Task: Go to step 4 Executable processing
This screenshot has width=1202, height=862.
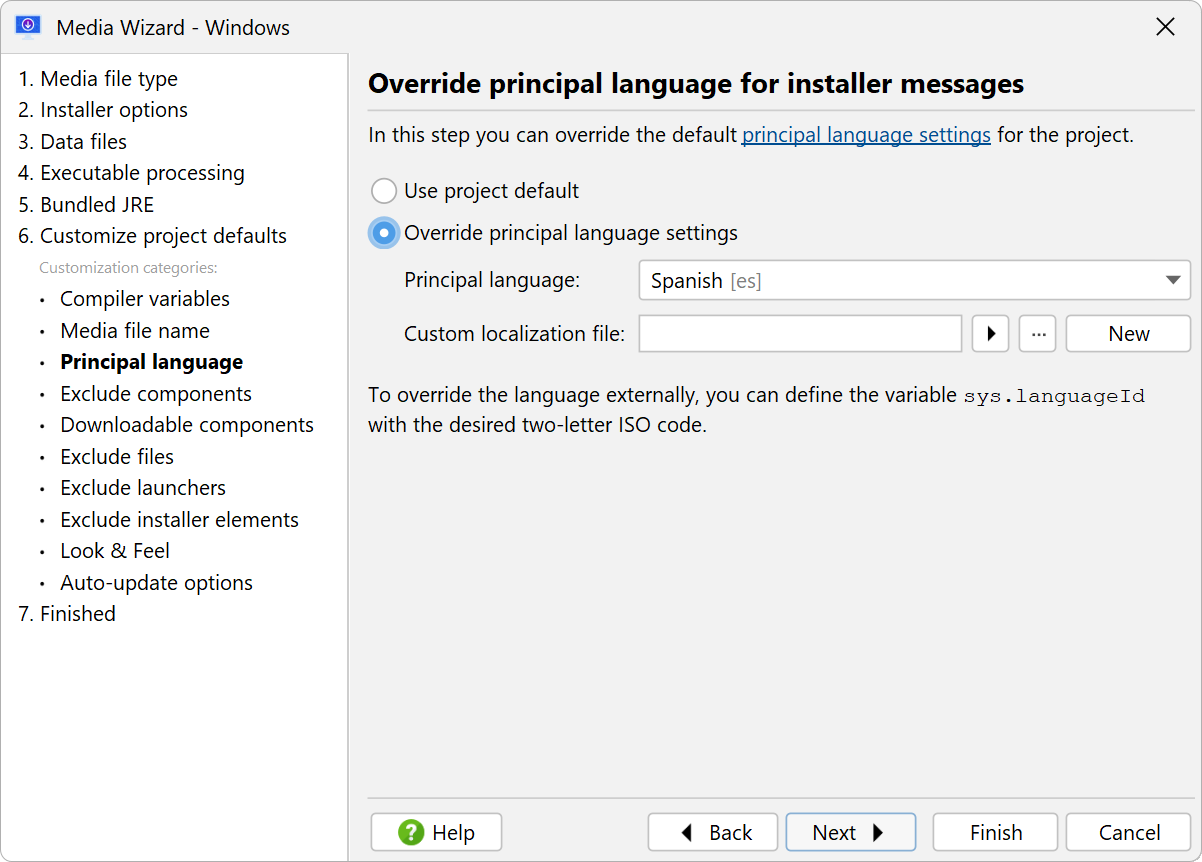Action: click(x=131, y=173)
